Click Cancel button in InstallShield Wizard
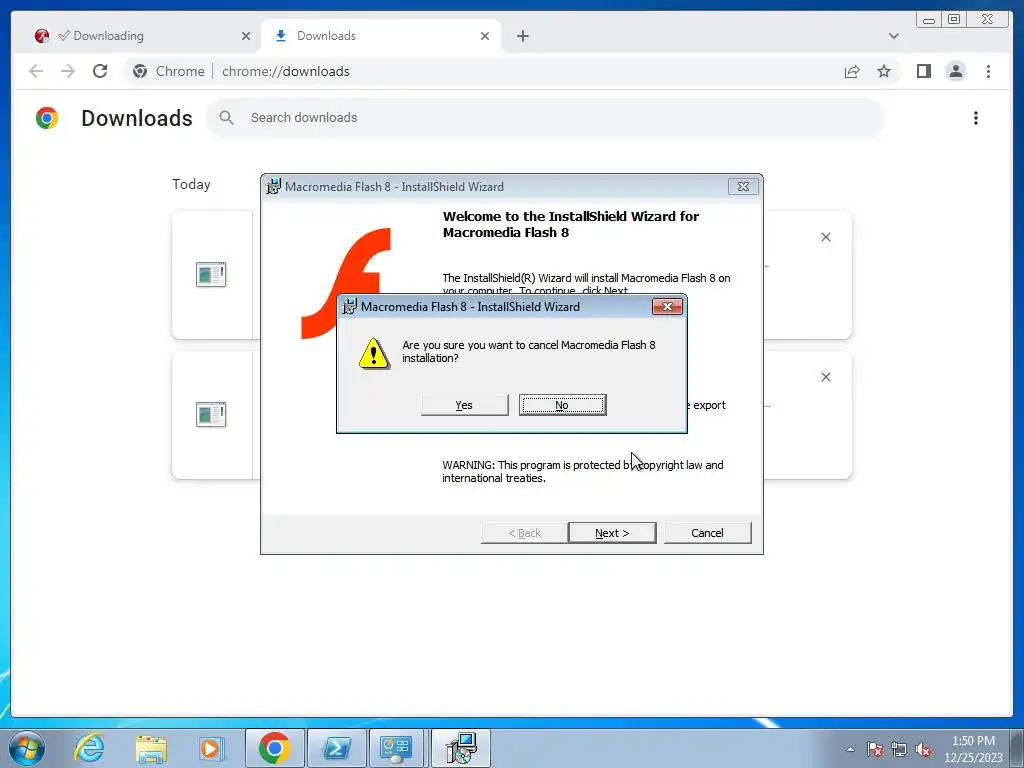1024x768 pixels. (707, 533)
